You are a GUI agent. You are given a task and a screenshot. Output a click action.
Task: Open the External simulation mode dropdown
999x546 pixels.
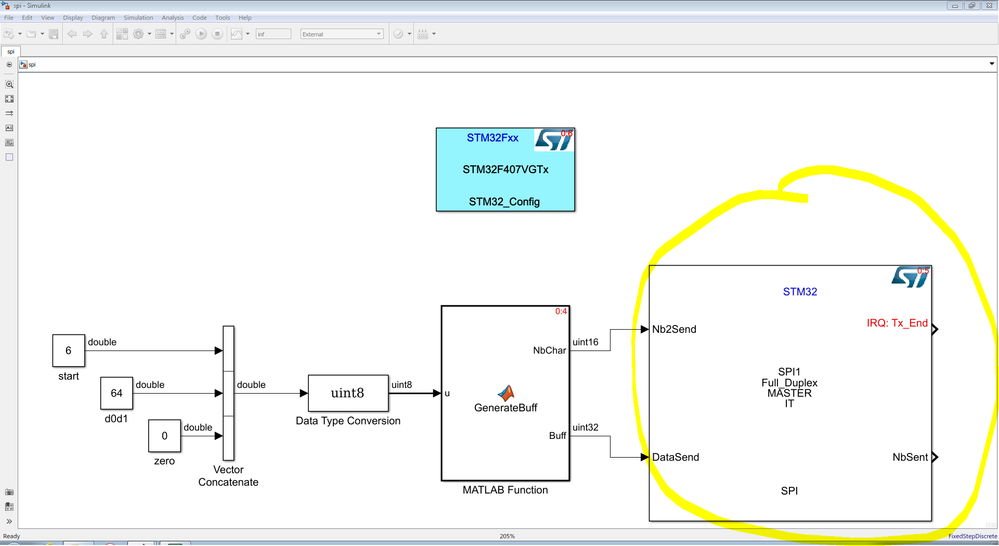point(342,34)
